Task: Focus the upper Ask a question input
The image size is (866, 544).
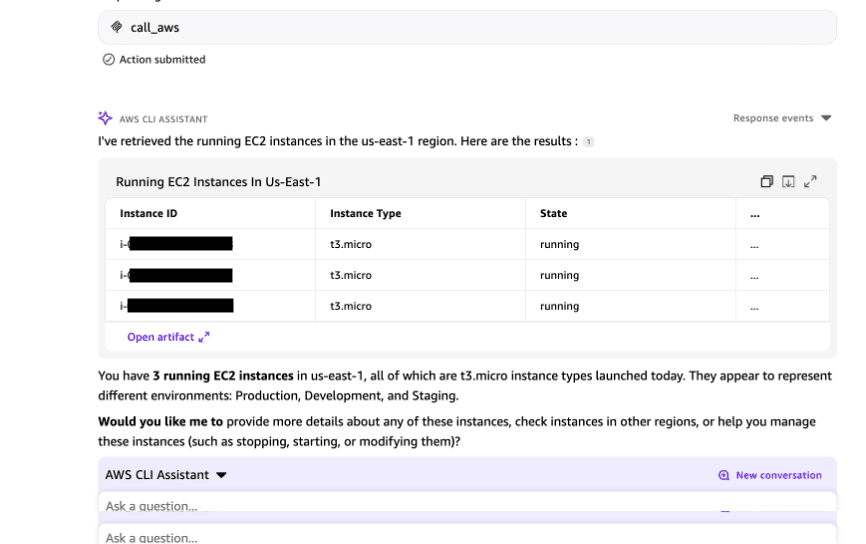Action: click(x=467, y=503)
